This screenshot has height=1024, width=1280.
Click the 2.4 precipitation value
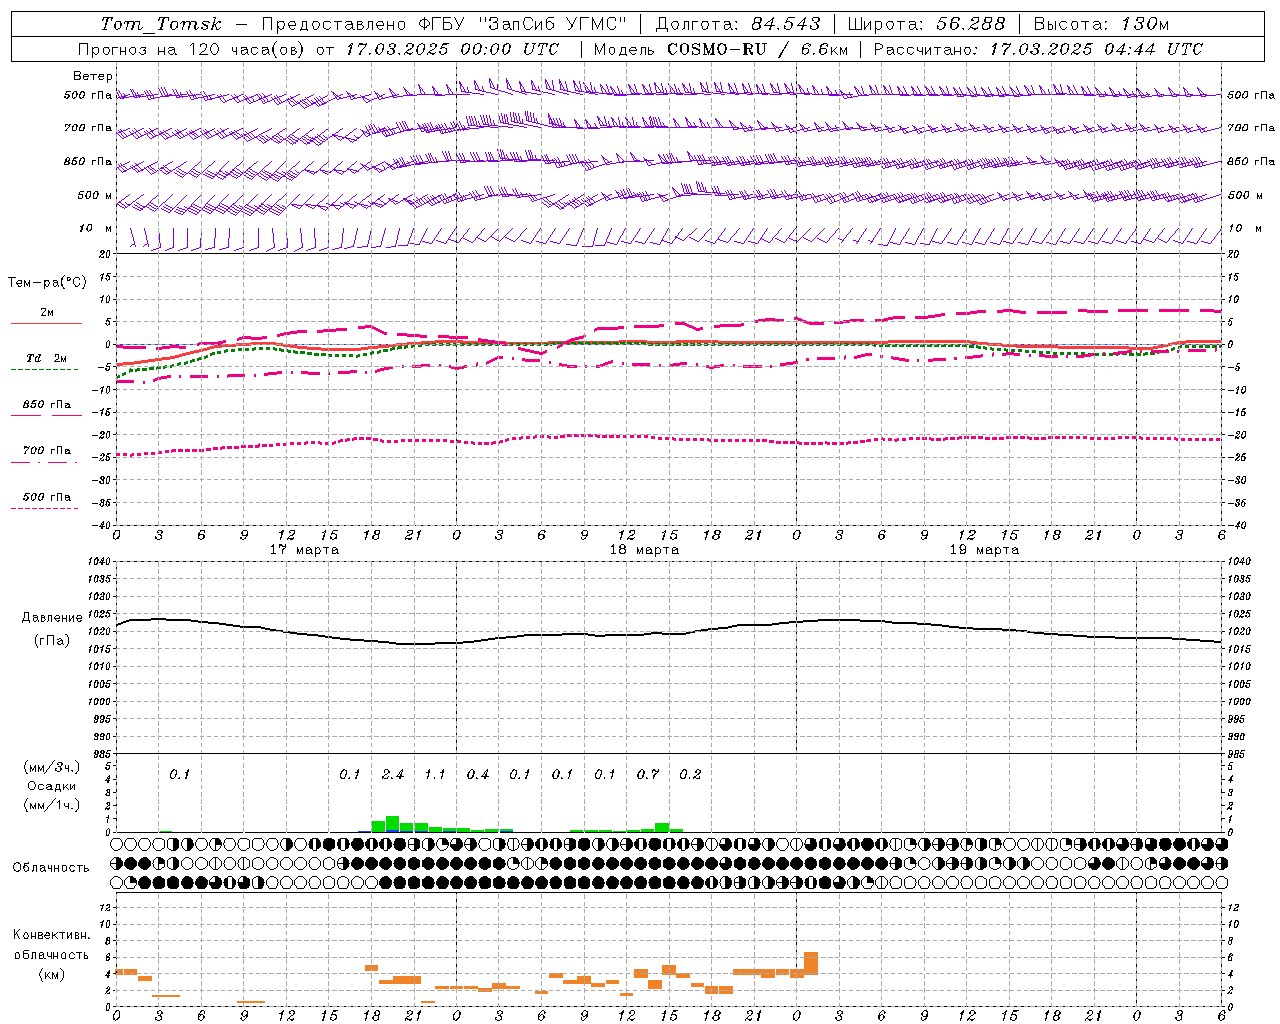pos(393,775)
